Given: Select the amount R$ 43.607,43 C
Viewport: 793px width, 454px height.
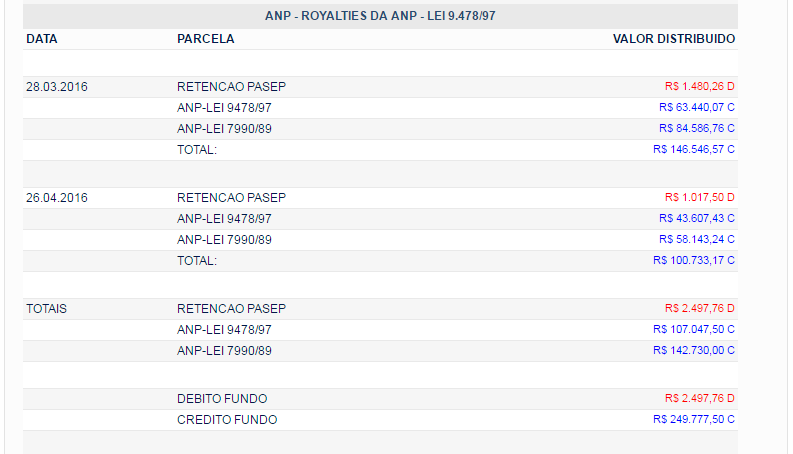Looking at the screenshot, I should click(x=696, y=218).
